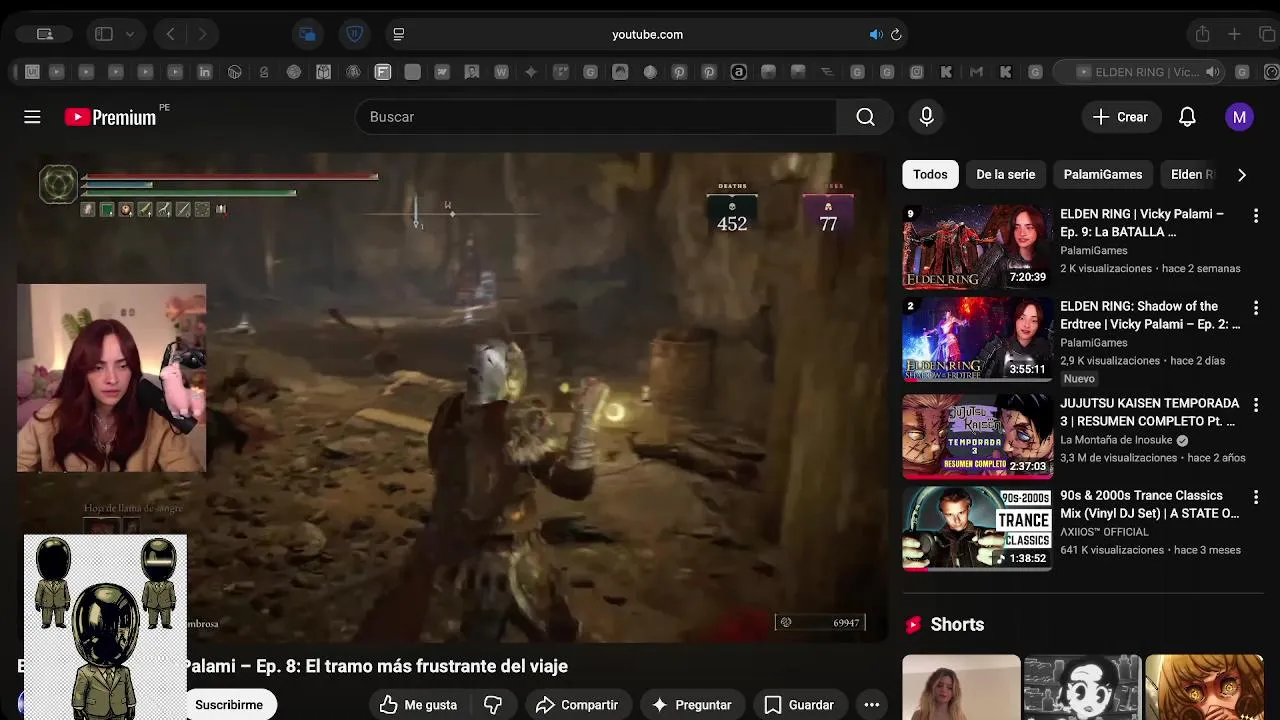Open the Crear menu
This screenshot has height=720, width=1280.
coord(1120,117)
